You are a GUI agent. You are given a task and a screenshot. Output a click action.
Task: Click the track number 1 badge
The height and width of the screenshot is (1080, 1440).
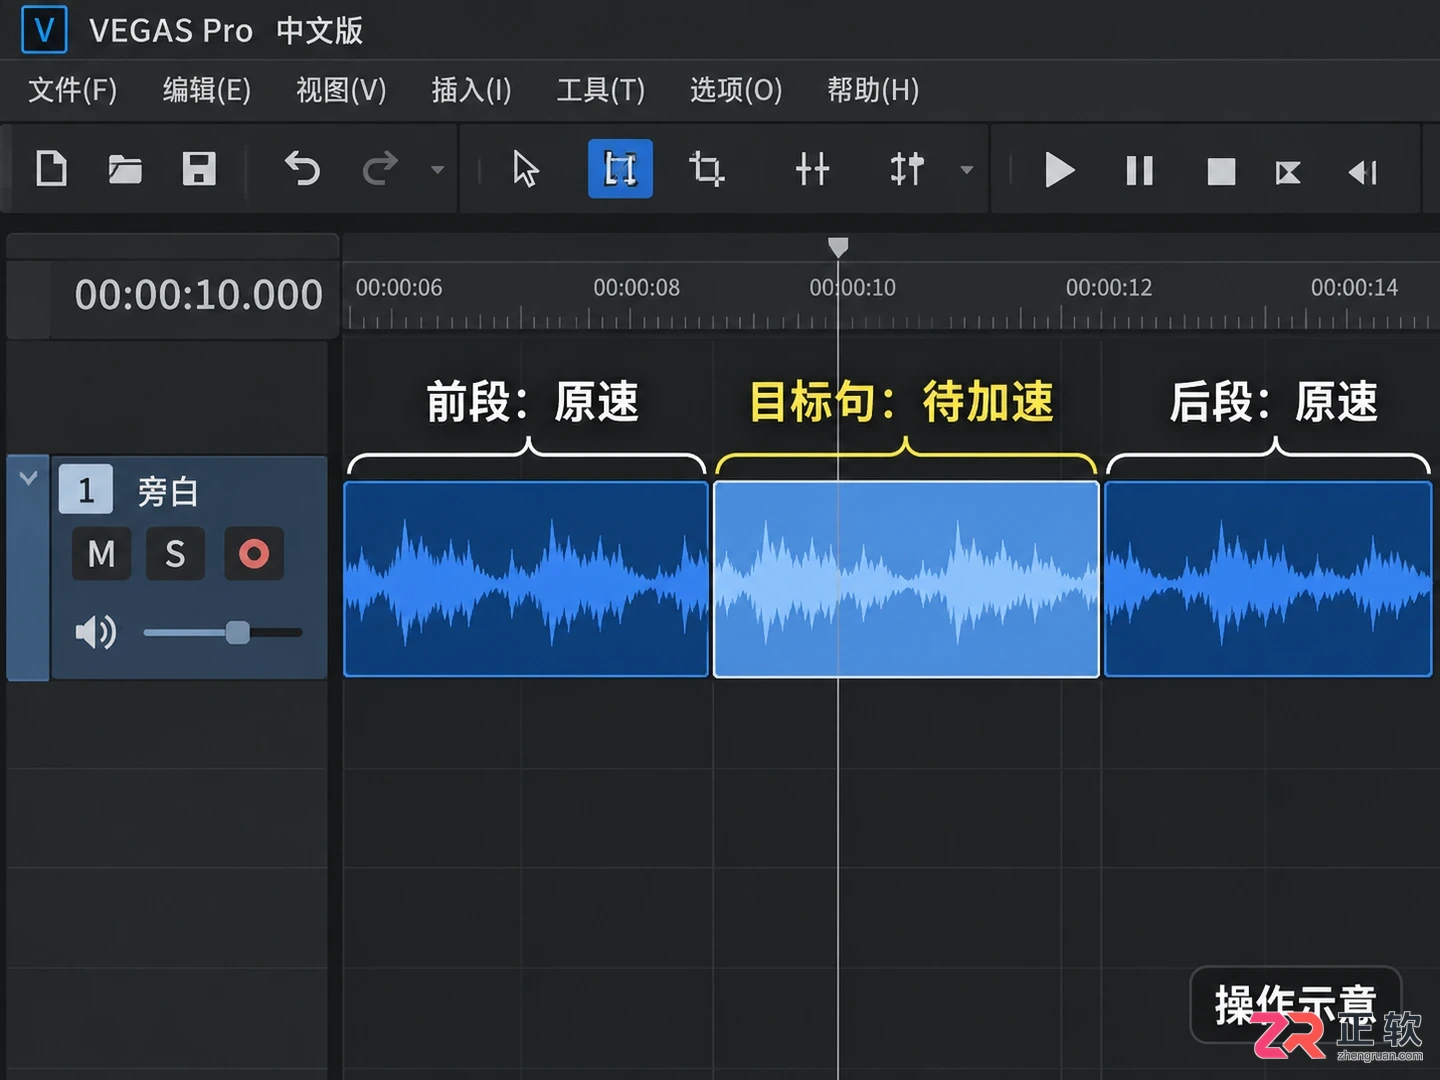tap(86, 490)
